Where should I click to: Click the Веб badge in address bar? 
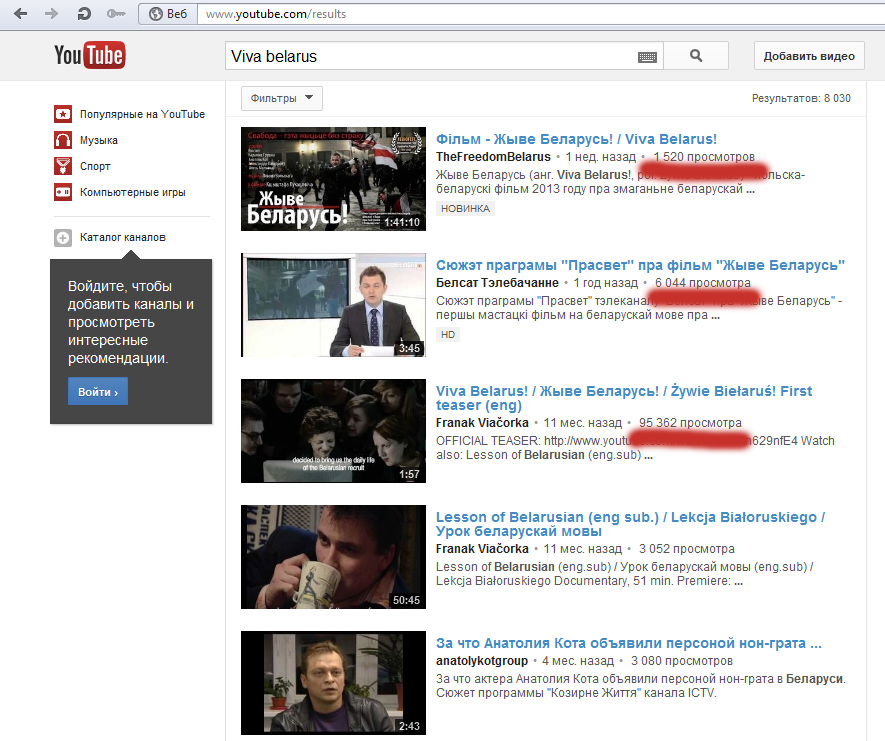click(166, 14)
